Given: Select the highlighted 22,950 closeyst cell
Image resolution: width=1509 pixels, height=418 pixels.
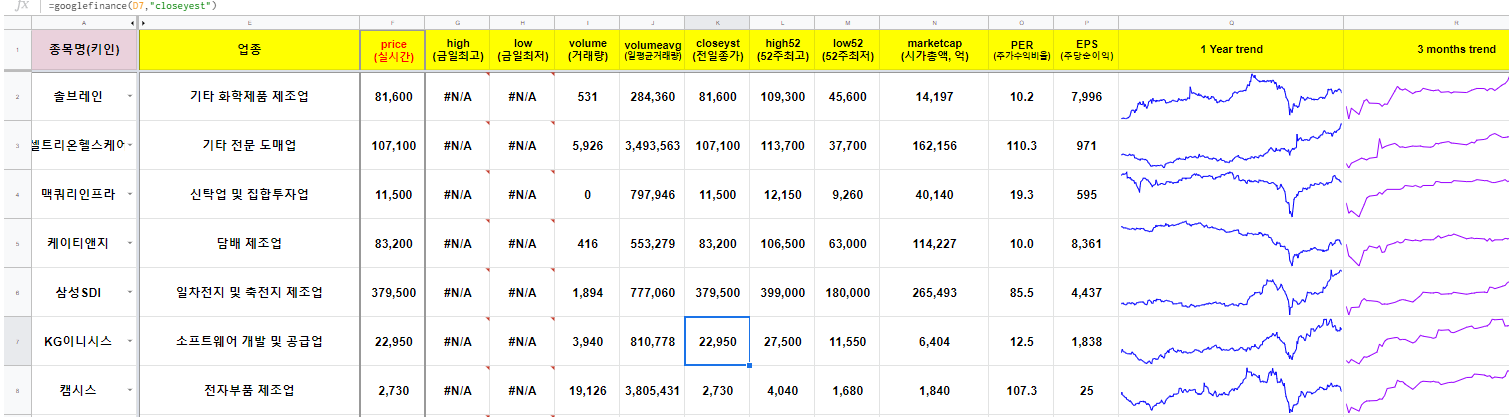Looking at the screenshot, I should (717, 342).
